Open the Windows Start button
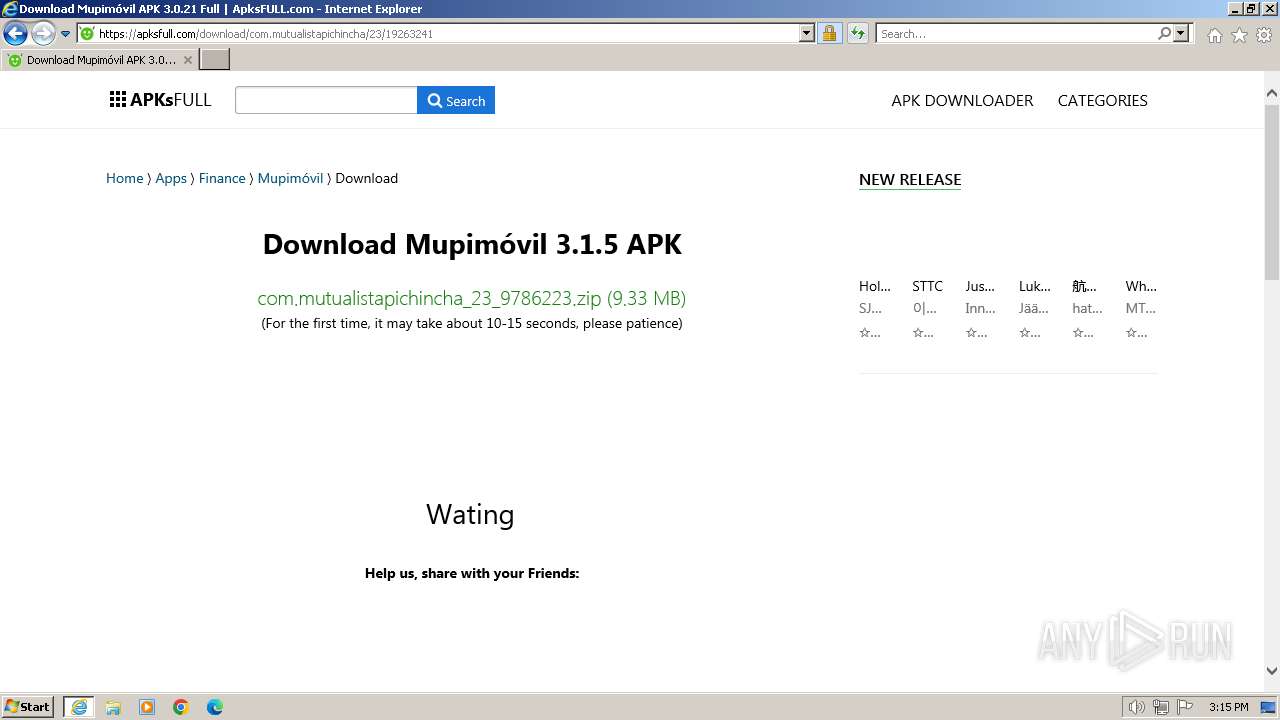The image size is (1280, 720). click(27, 706)
